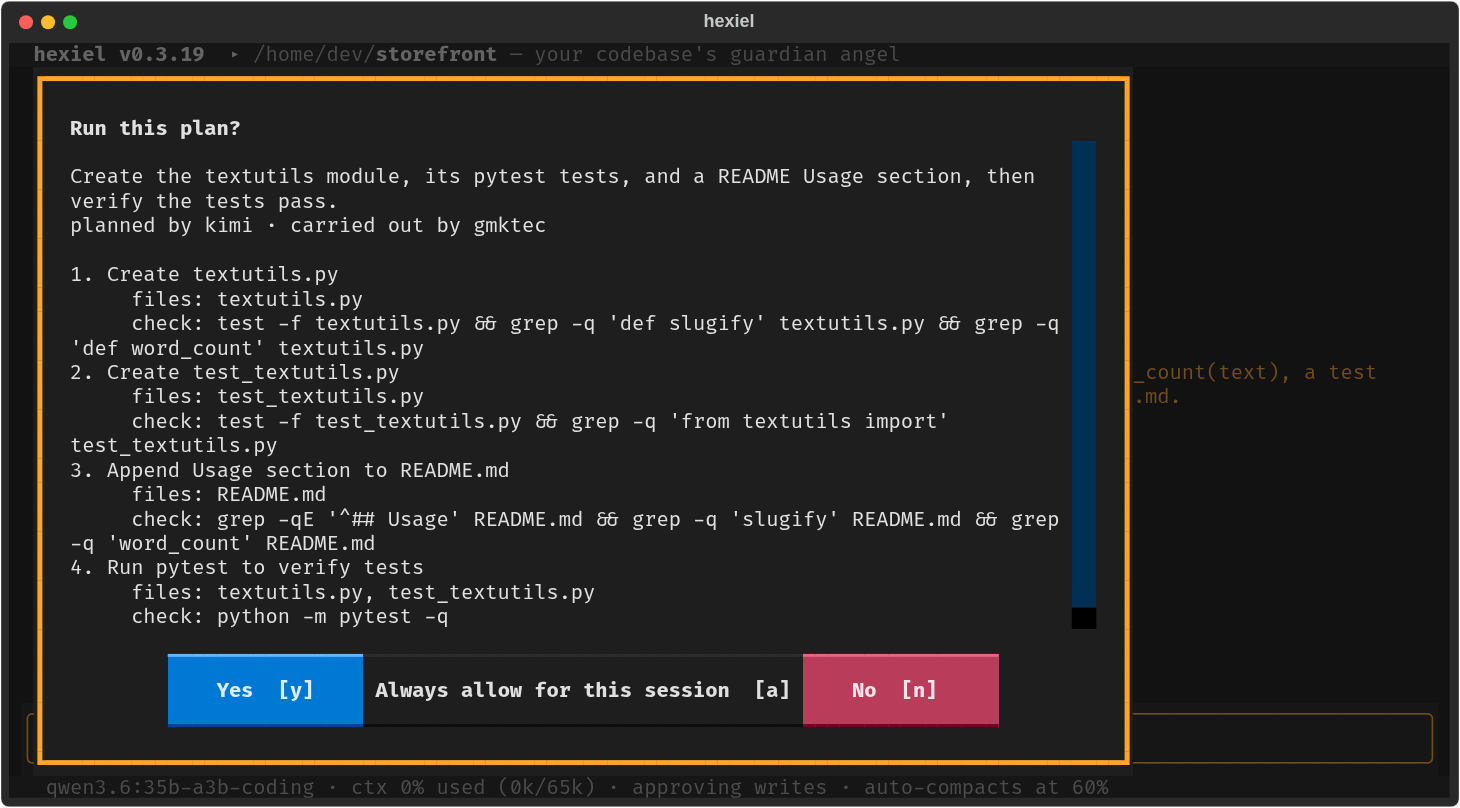Click the /home/dev/storefront path
Screen dimensions: 1460x808
[x=375, y=54]
